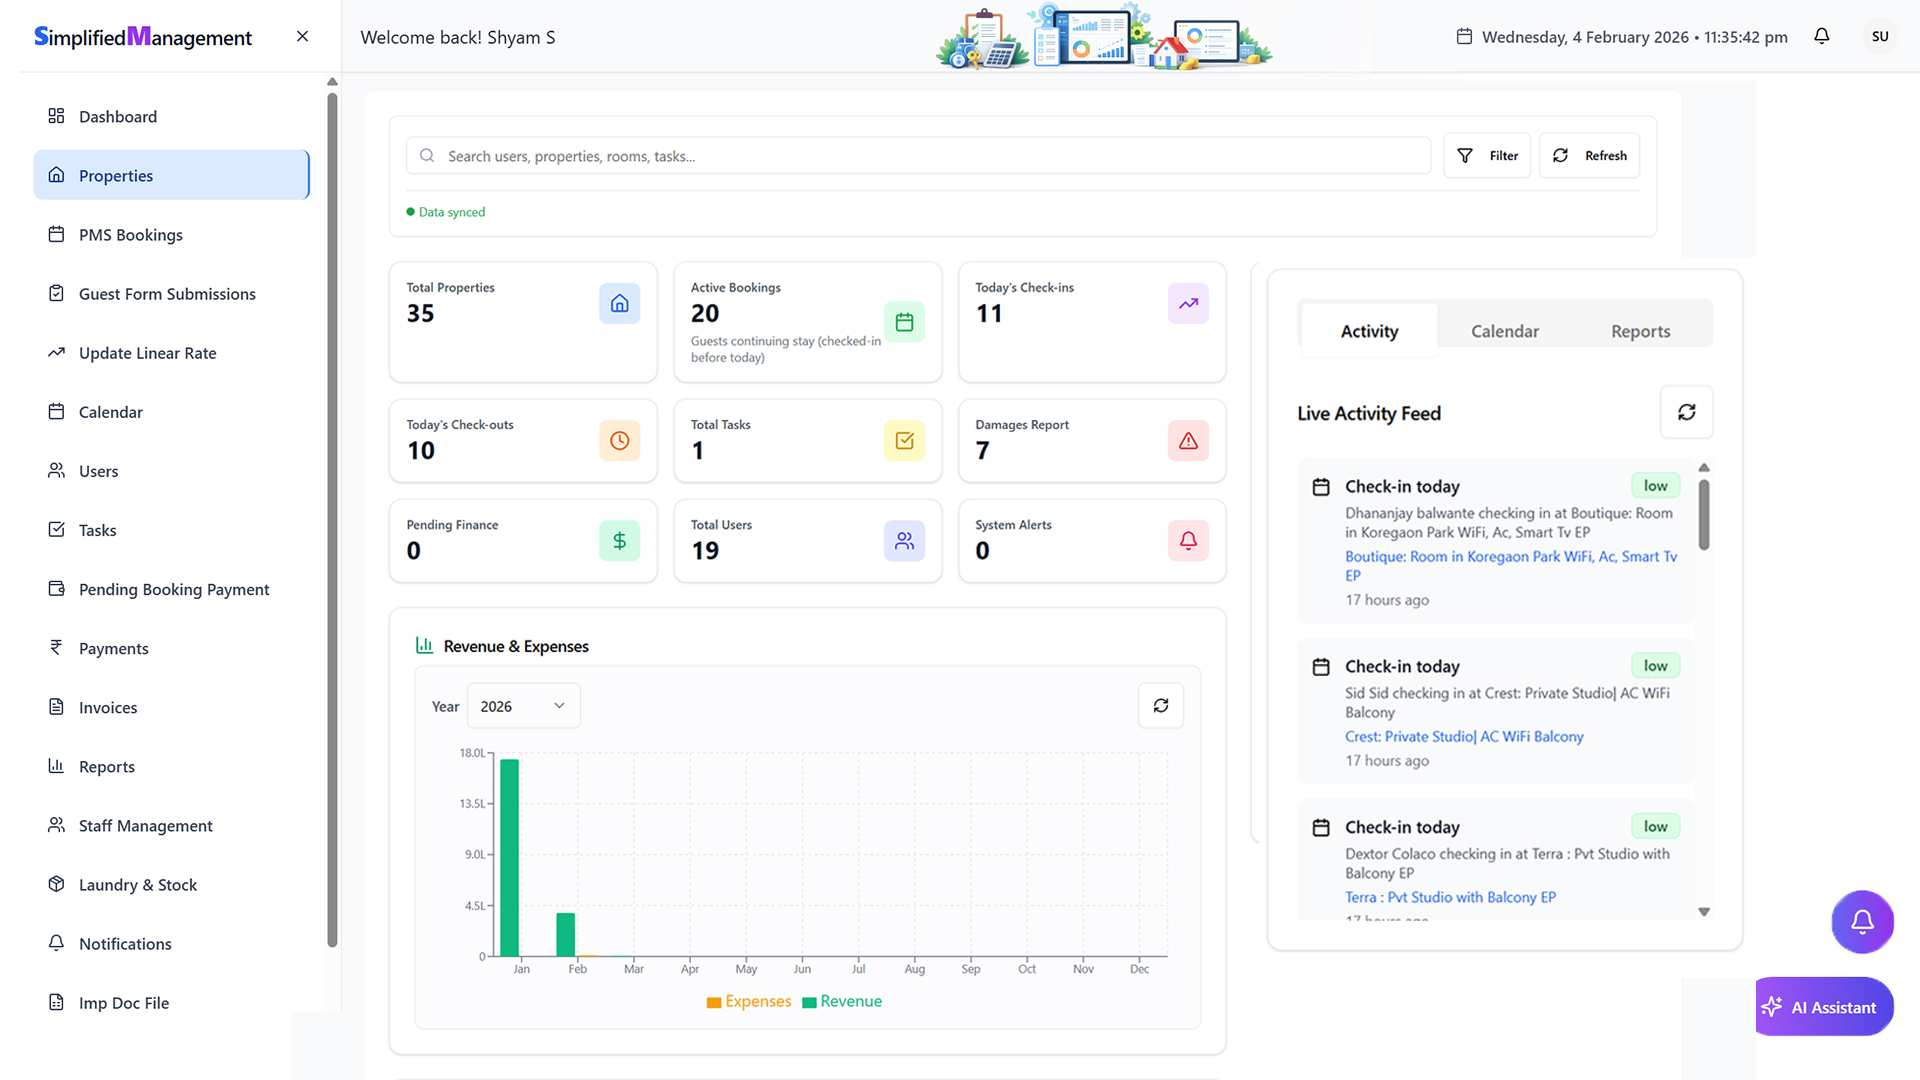Switch to the Reports tab

(x=1640, y=331)
